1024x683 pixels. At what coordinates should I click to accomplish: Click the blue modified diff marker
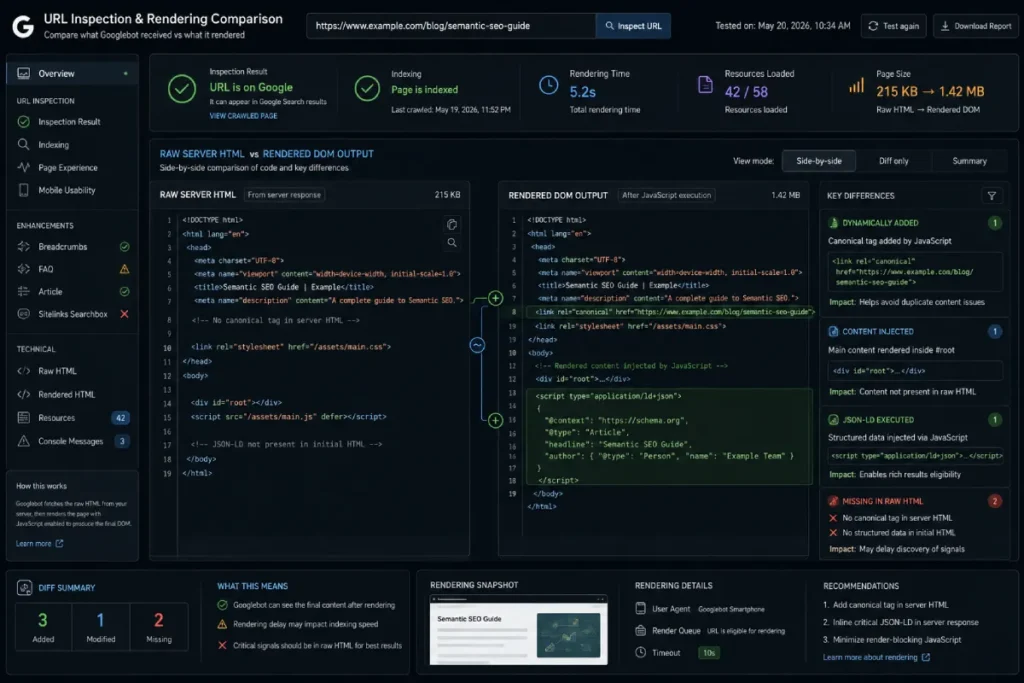point(477,345)
